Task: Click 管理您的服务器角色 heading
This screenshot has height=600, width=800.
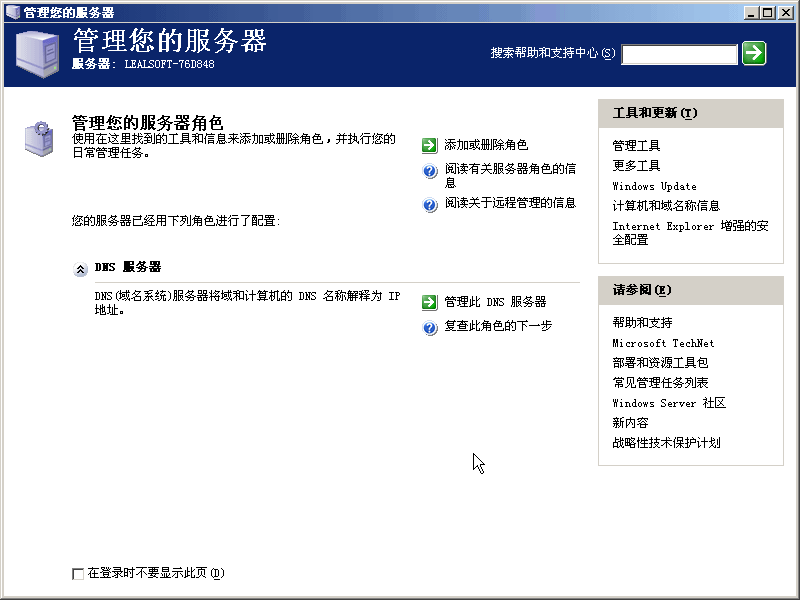Action: click(x=147, y=123)
